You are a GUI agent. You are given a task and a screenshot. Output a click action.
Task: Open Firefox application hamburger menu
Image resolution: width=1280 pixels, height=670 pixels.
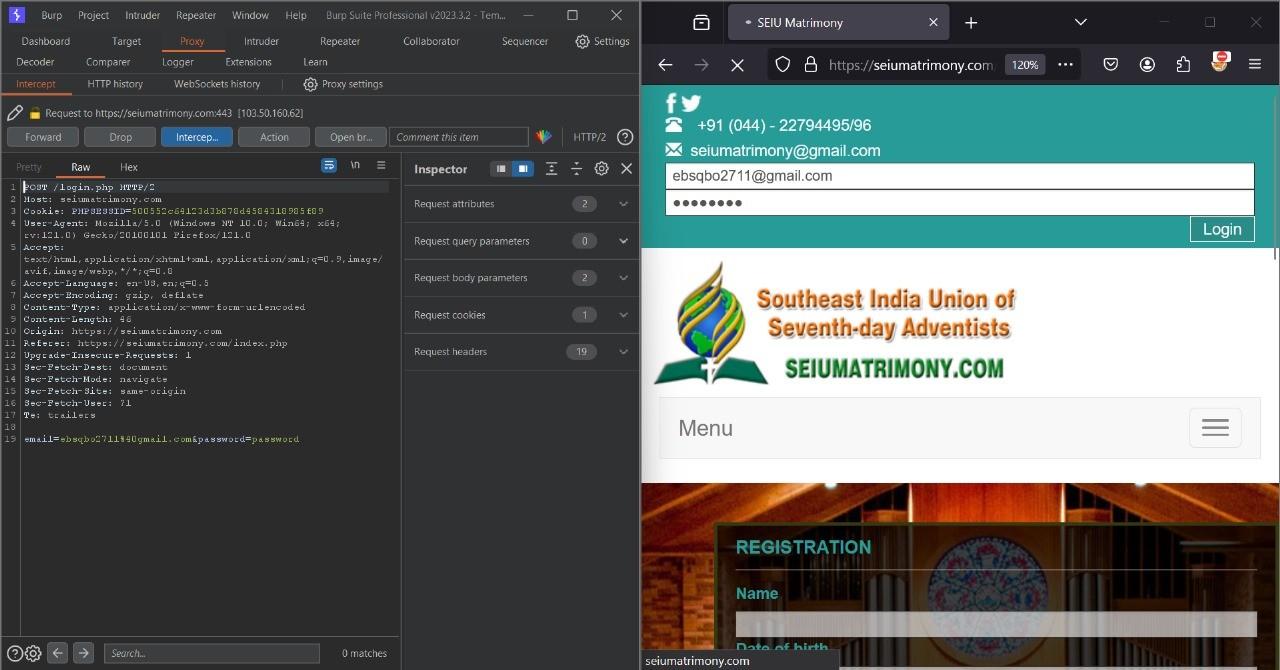[1255, 64]
